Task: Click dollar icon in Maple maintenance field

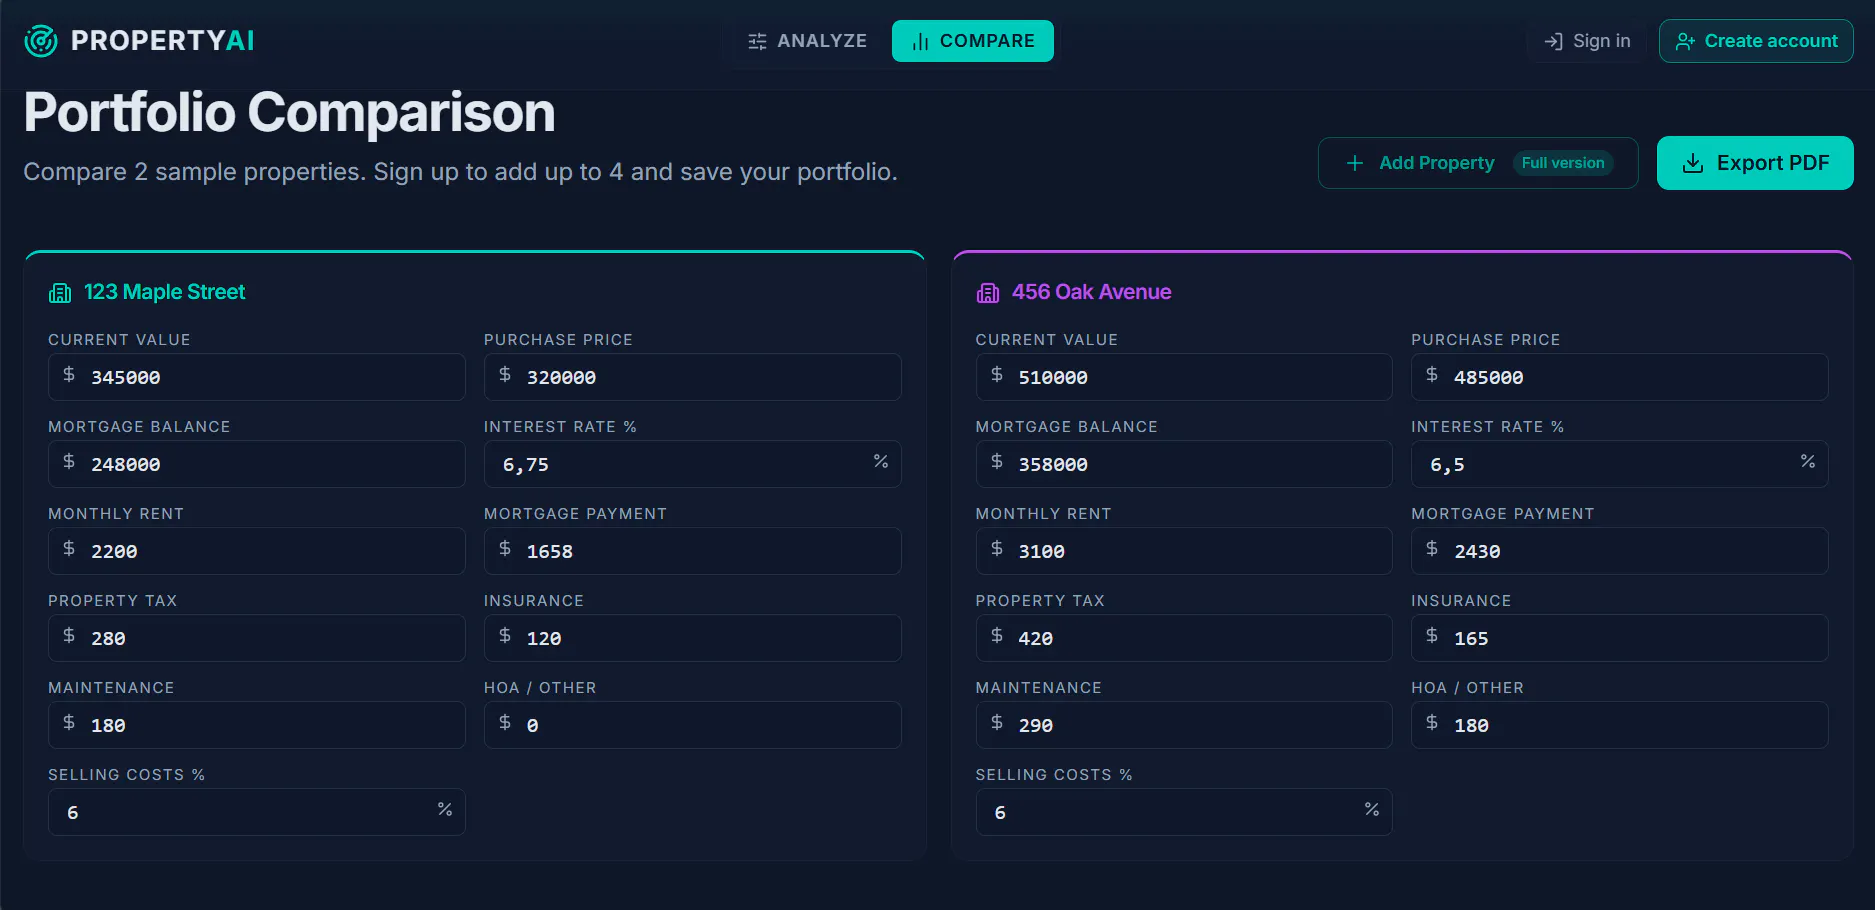Action: click(x=69, y=722)
